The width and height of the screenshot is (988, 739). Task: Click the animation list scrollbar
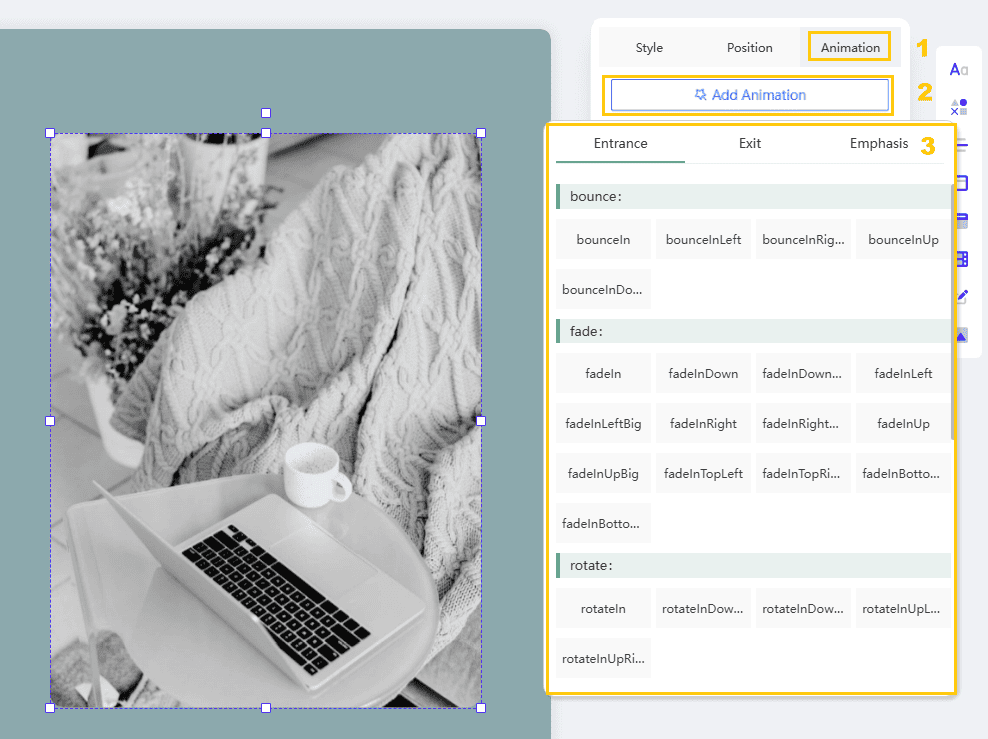[x=952, y=310]
